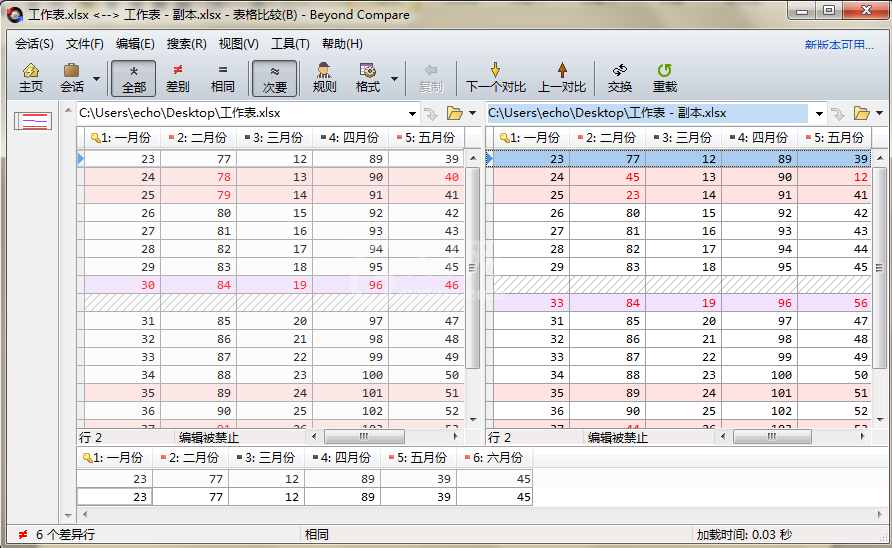Click left pane column header 3: 三月份
Viewport: 892px width, 548px height.
(x=275, y=138)
